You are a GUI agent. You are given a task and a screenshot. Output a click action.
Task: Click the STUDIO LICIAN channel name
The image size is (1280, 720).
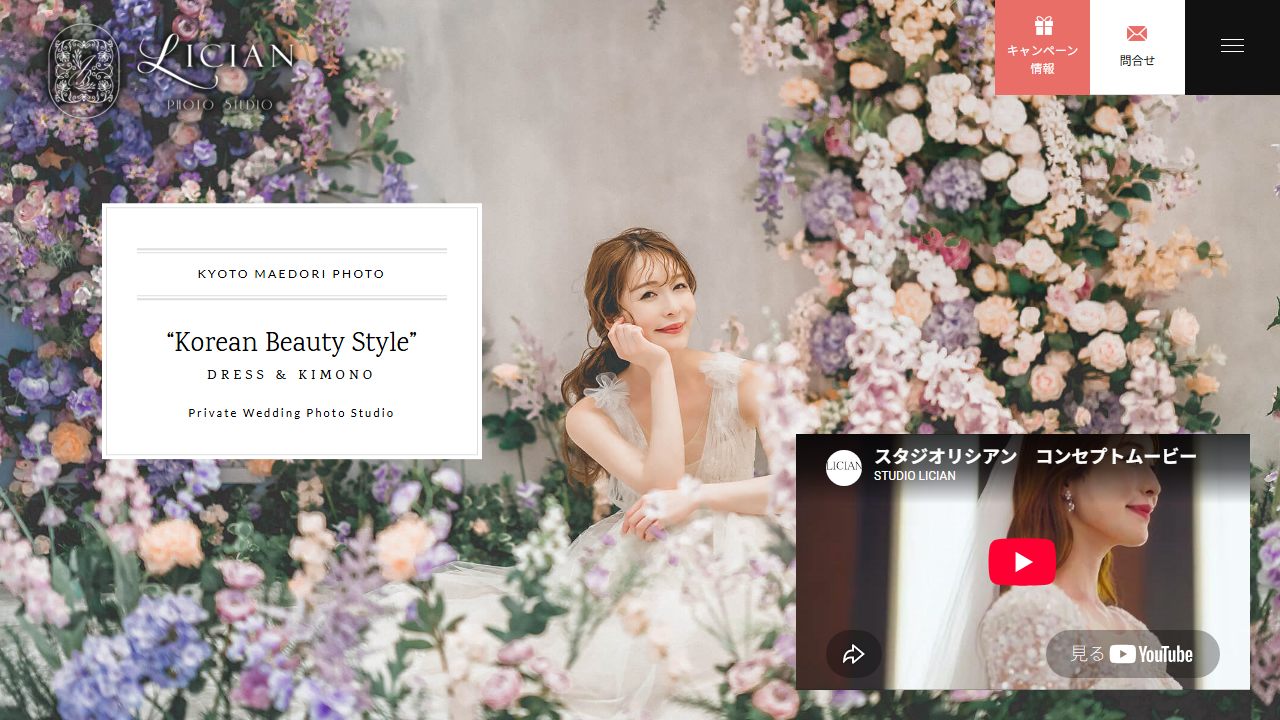915,476
